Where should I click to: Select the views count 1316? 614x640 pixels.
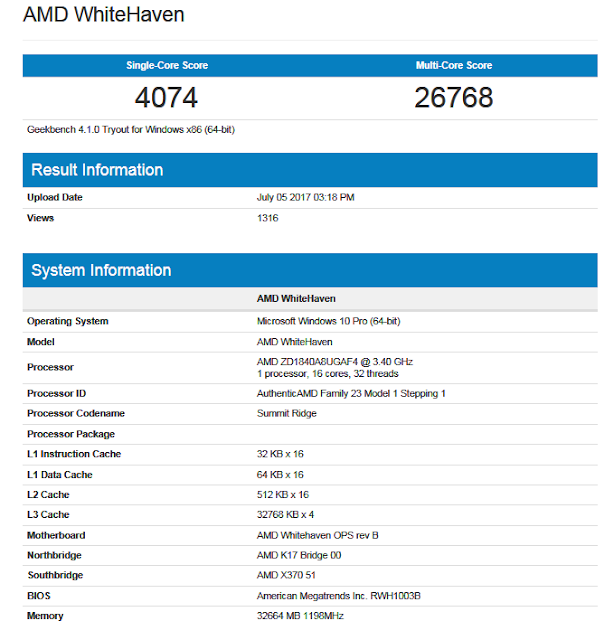tap(267, 218)
